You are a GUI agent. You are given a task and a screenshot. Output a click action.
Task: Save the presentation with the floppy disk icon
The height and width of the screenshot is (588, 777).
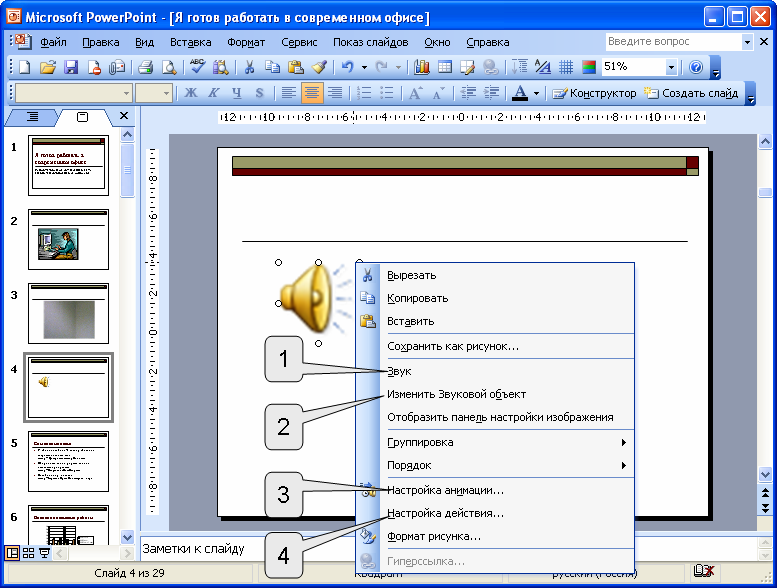click(71, 67)
